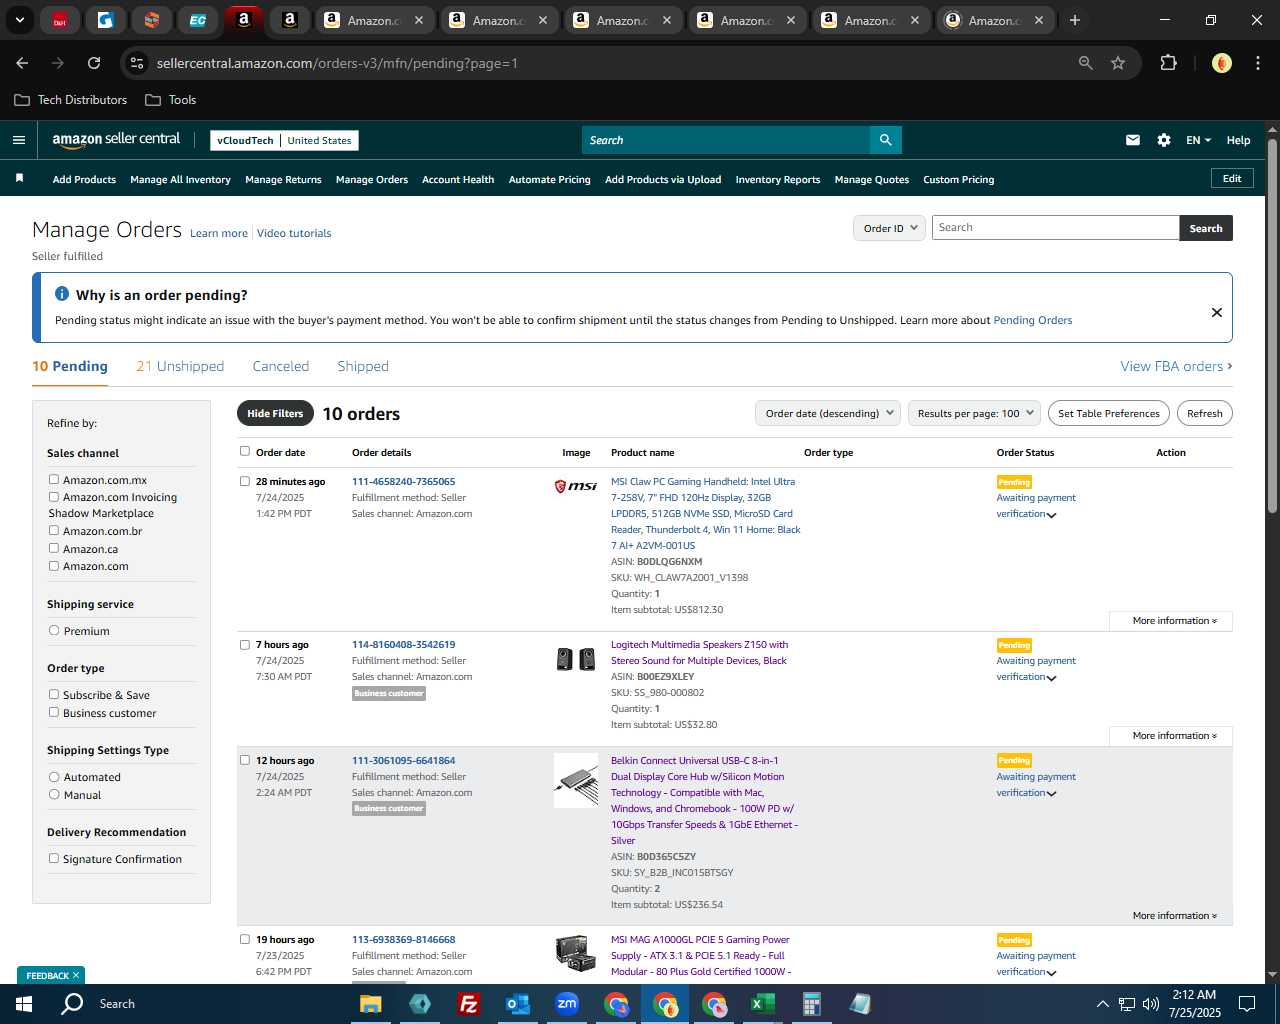Click the Refresh orders button
The width and height of the screenshot is (1280, 1024).
[x=1205, y=413]
